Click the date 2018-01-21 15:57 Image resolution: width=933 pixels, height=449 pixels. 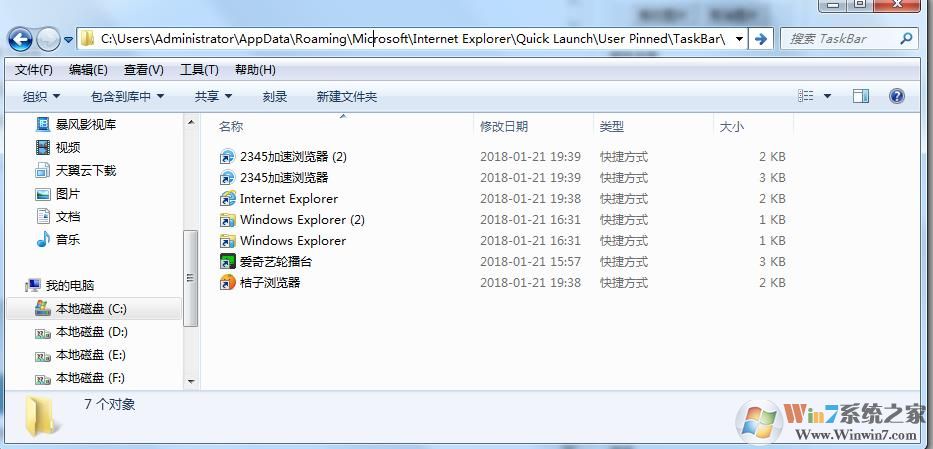click(x=530, y=262)
